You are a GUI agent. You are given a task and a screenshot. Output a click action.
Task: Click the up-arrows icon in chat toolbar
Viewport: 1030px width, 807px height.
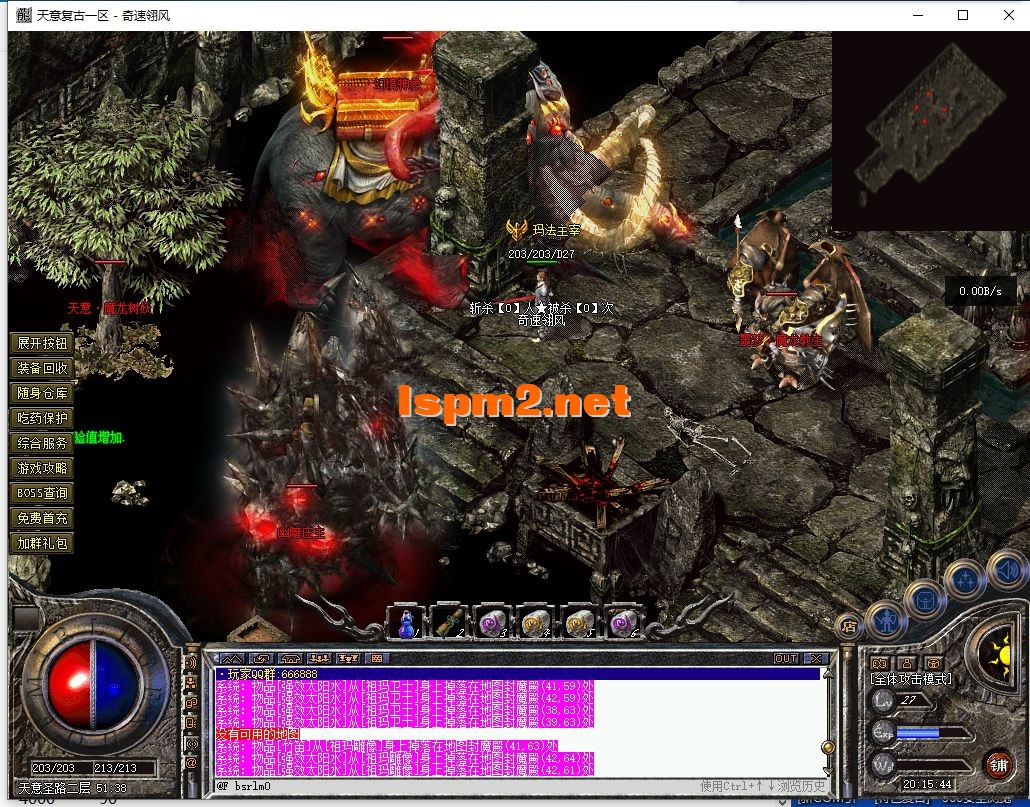(x=231, y=659)
